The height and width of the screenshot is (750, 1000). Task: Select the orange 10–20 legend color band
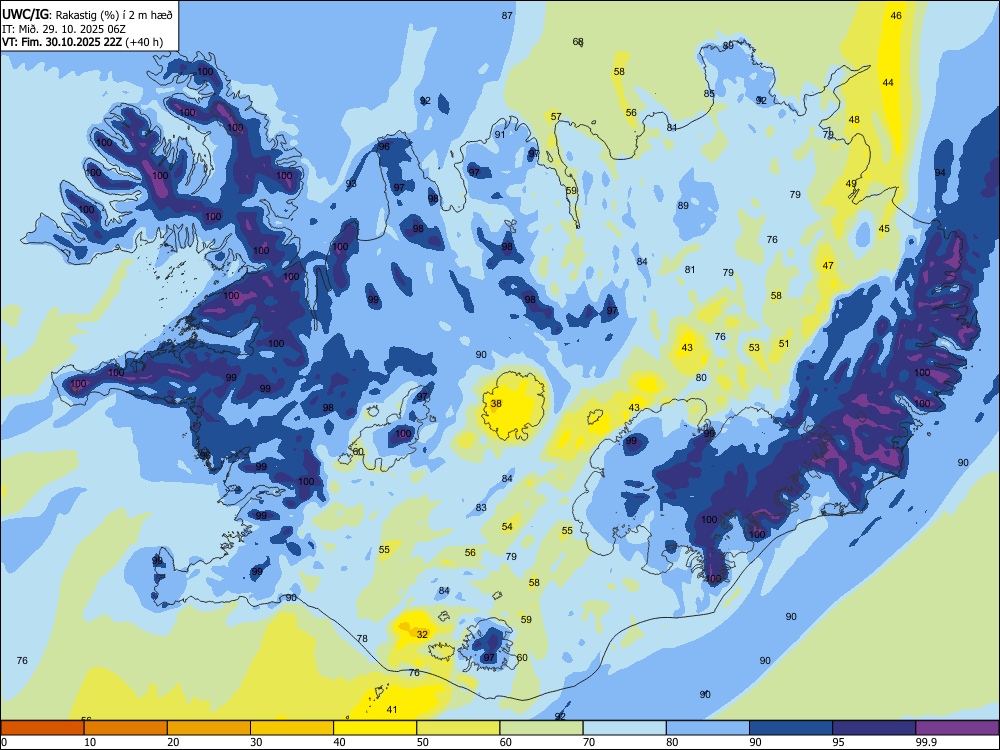pyautogui.click(x=126, y=728)
